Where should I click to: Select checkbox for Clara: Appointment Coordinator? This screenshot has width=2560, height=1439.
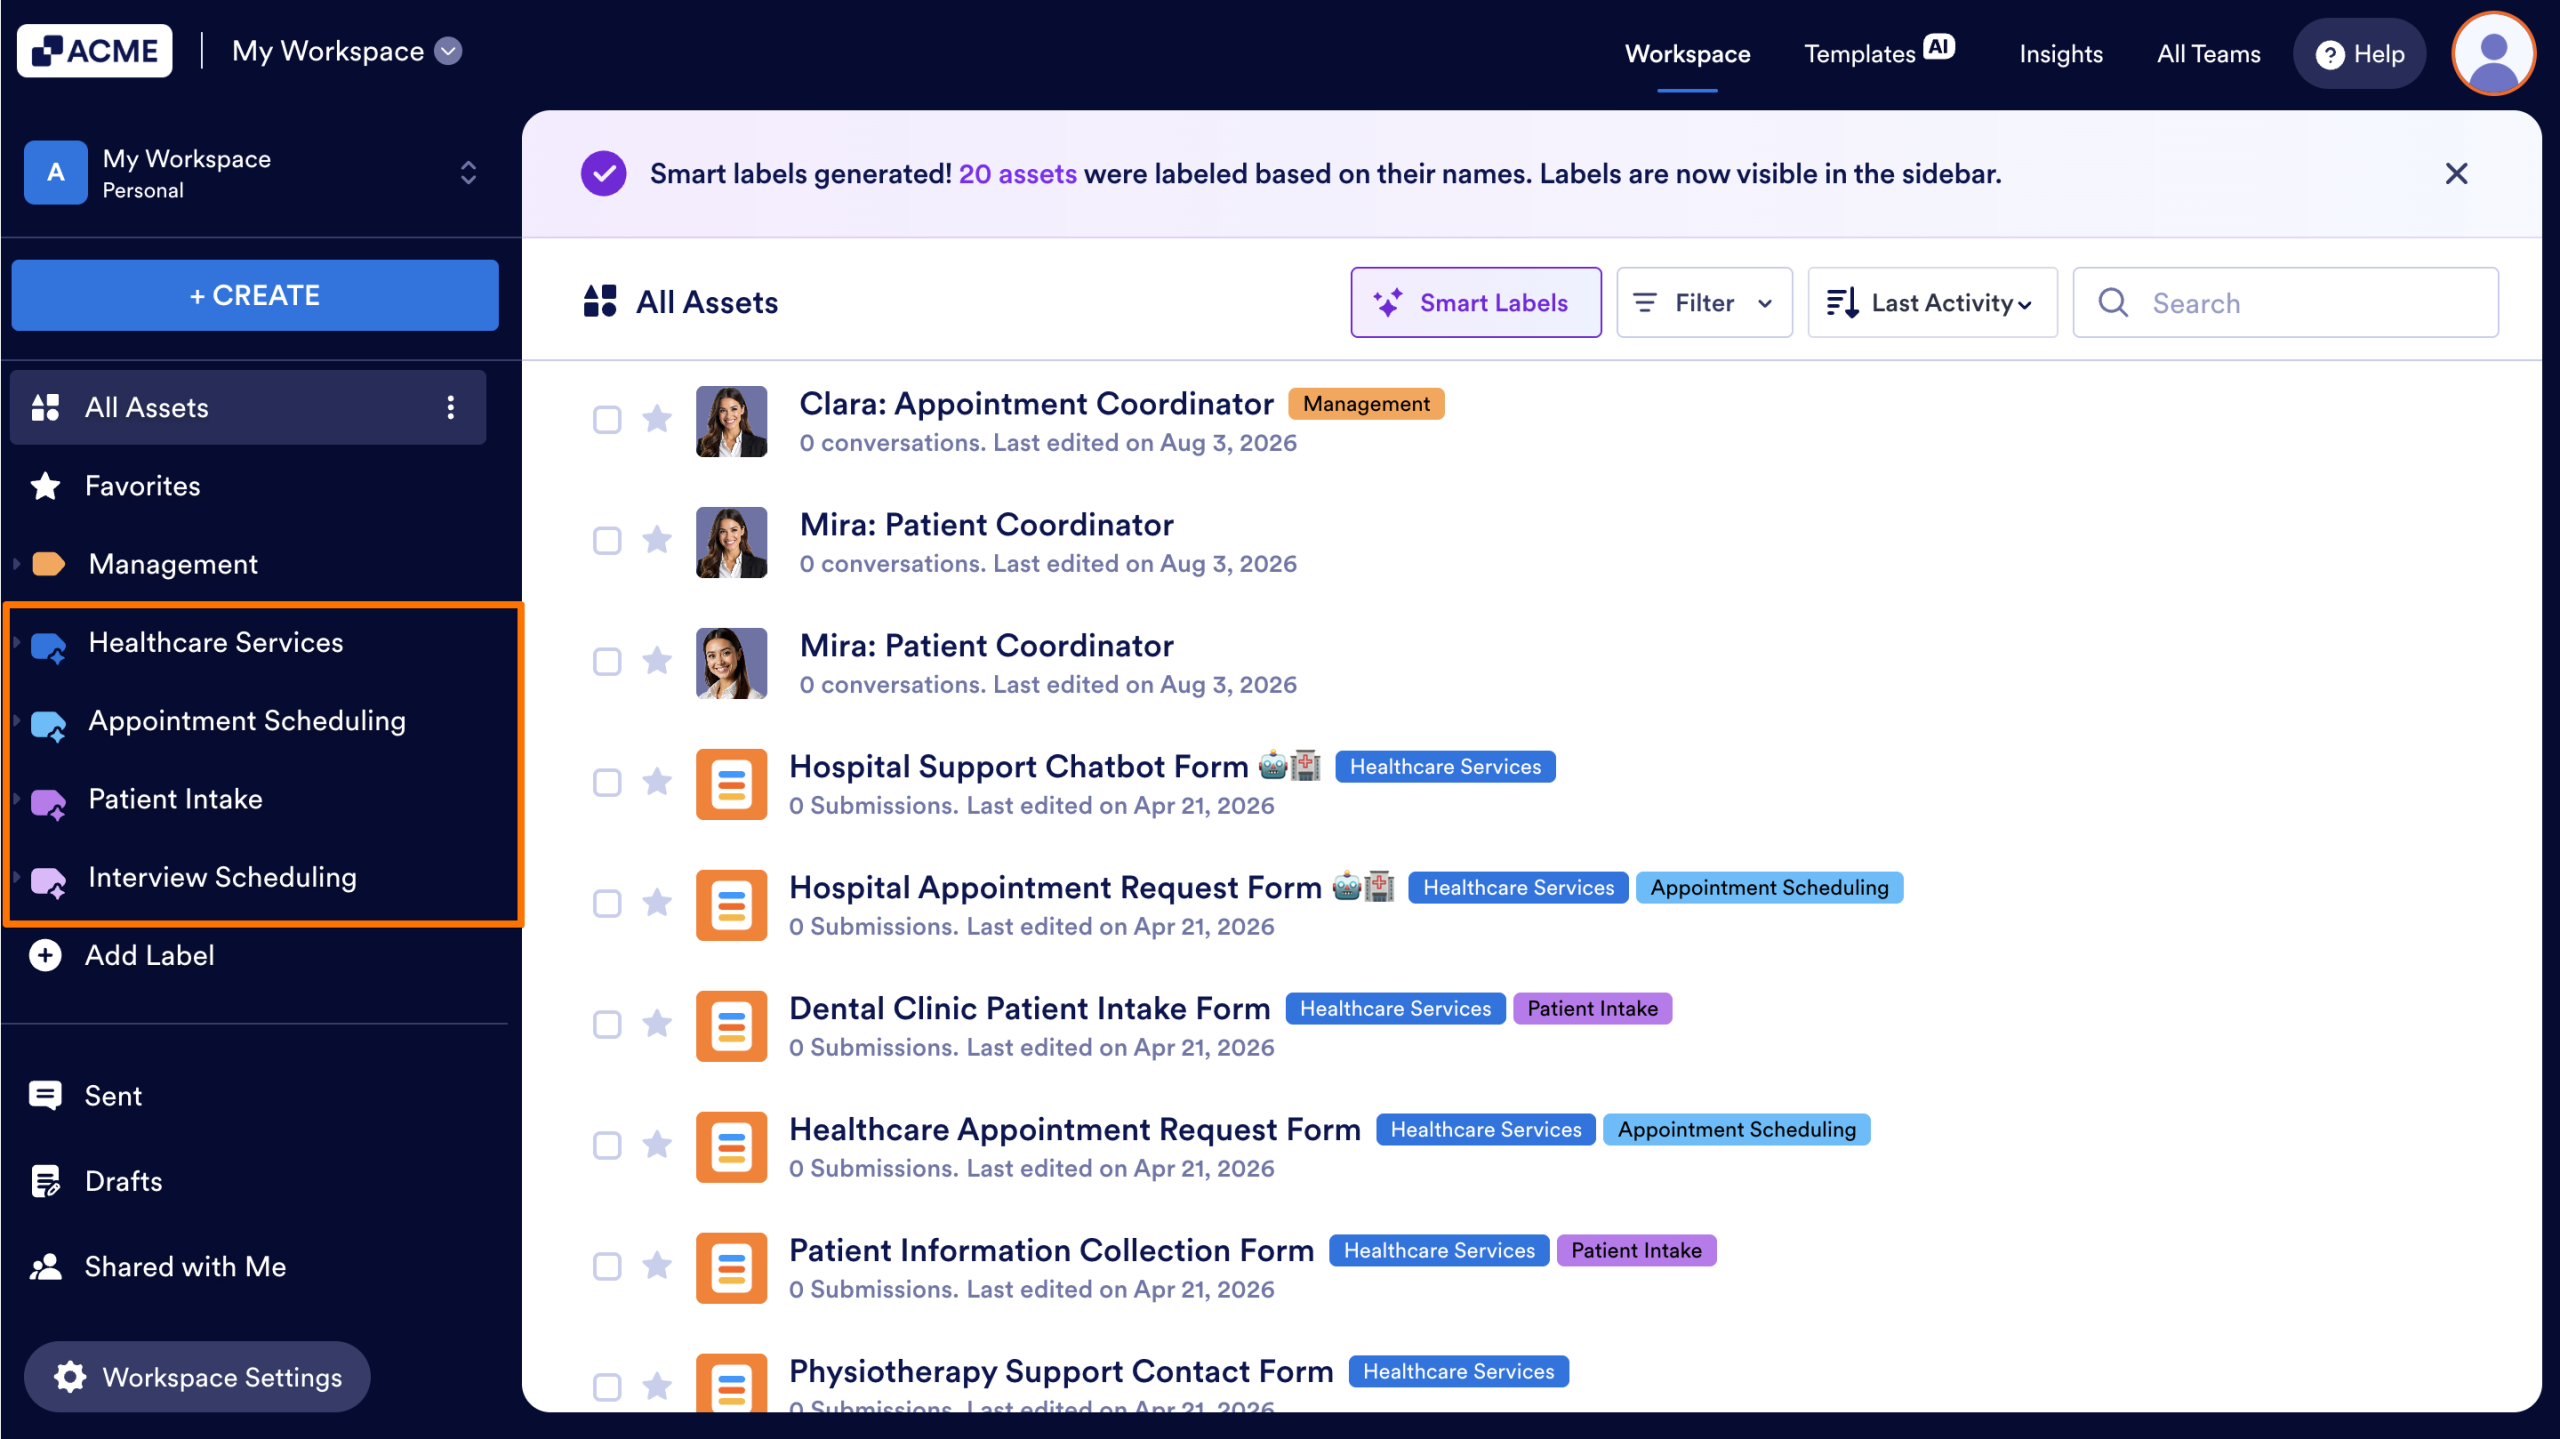click(607, 419)
